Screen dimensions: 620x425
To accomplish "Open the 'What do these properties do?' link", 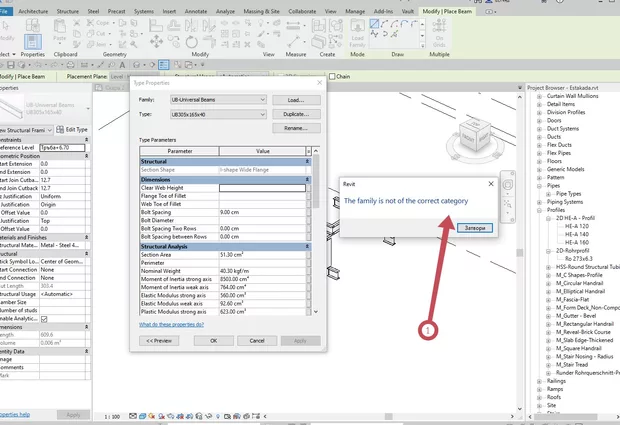I will (171, 324).
